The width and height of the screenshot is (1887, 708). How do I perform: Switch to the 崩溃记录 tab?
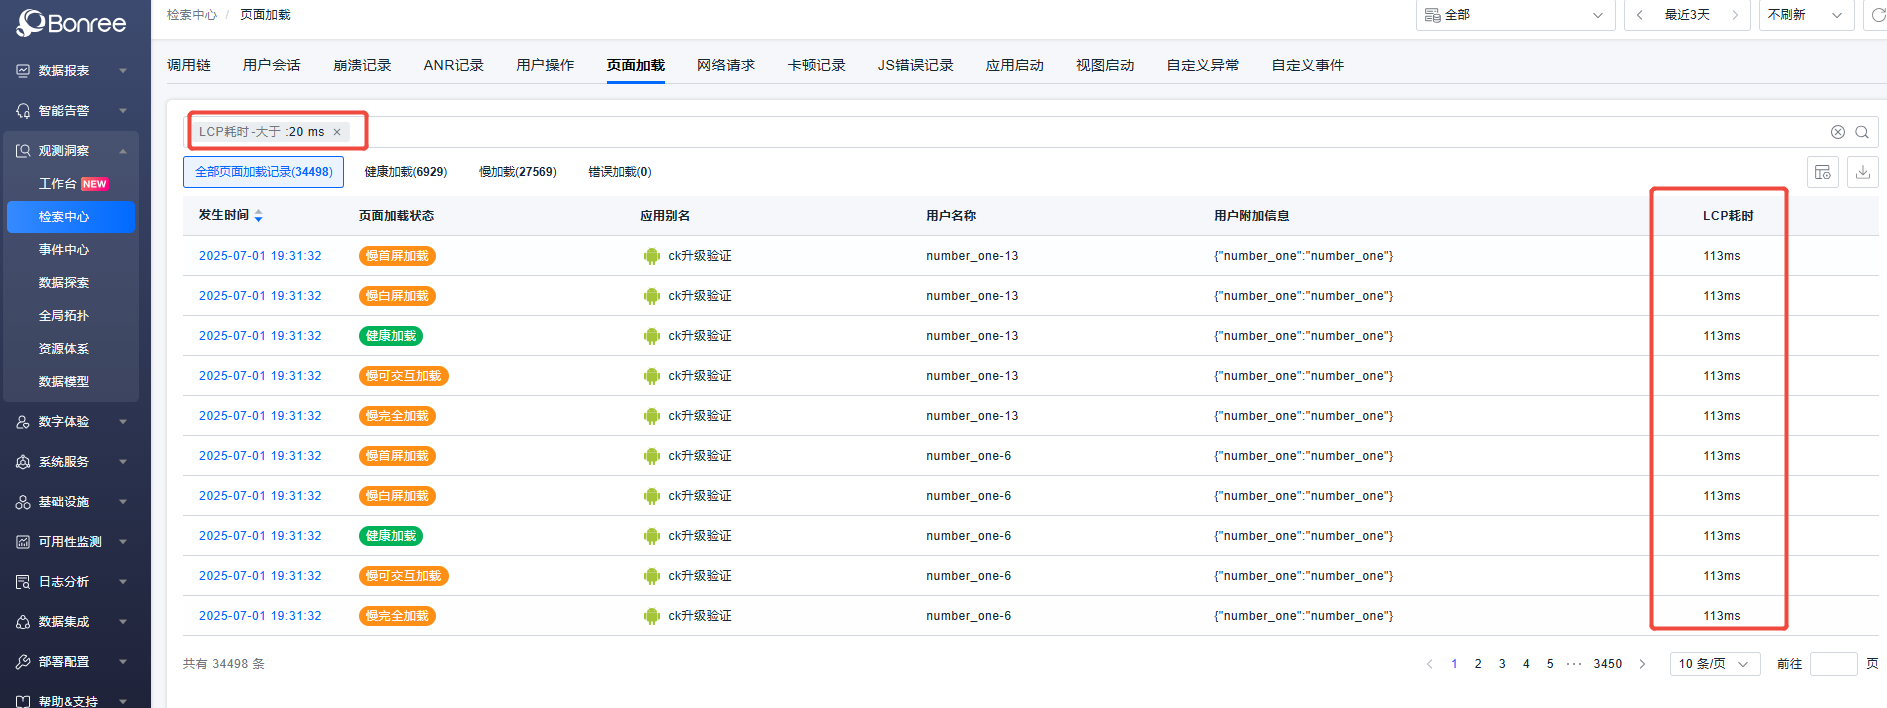pos(362,66)
